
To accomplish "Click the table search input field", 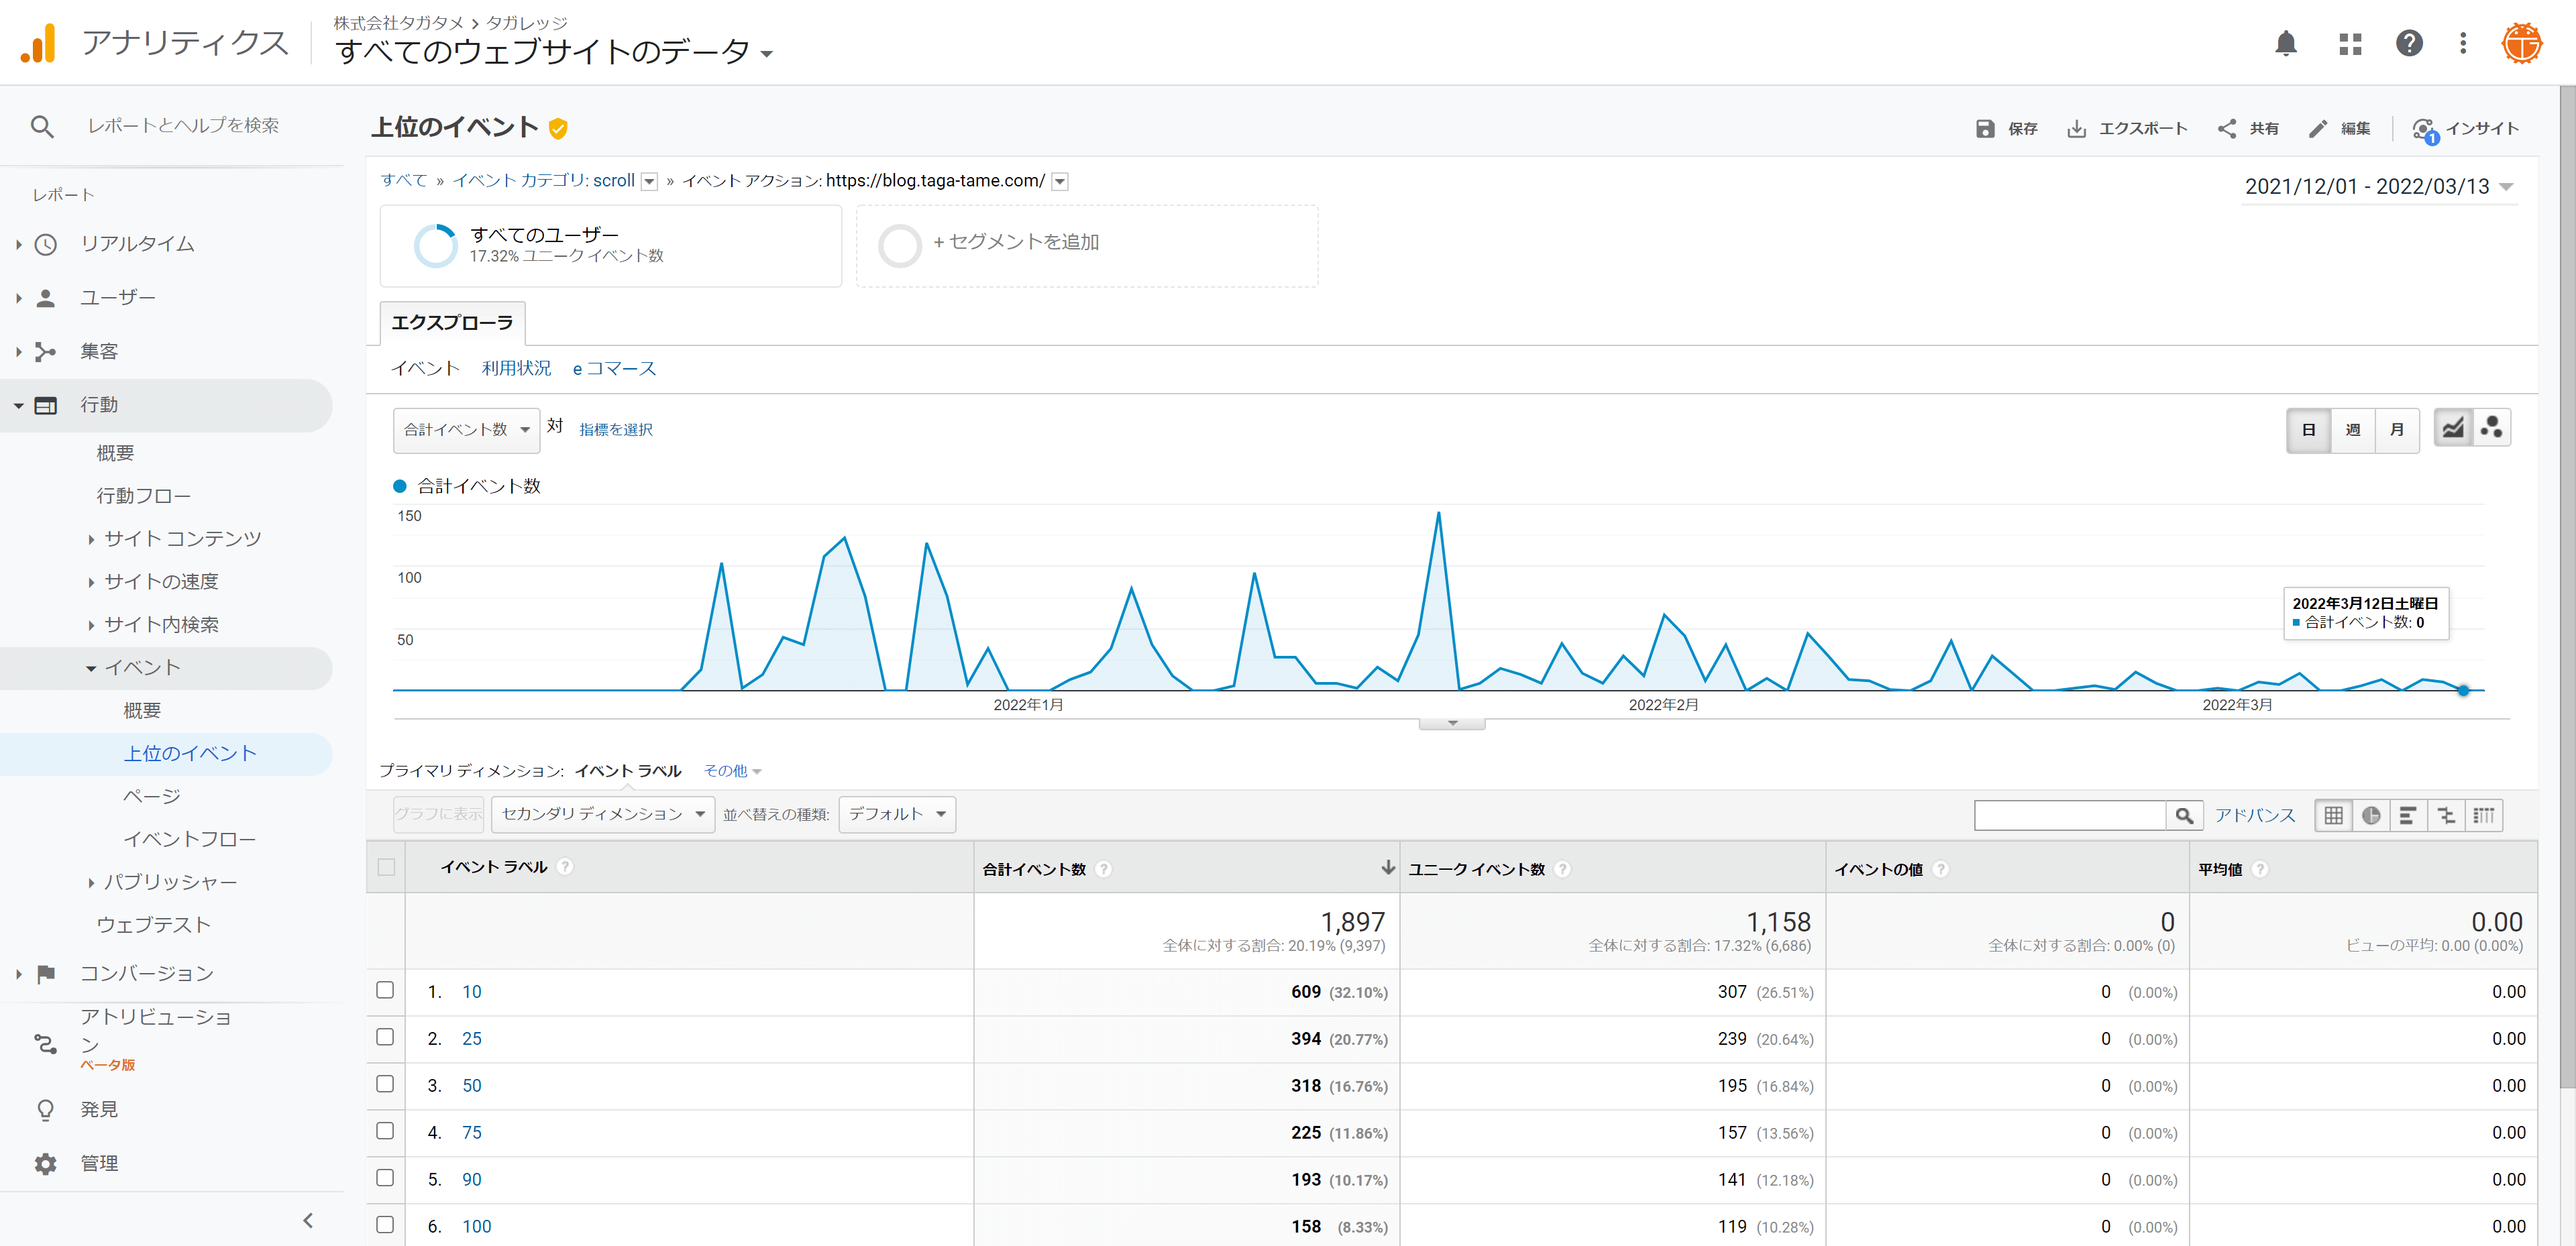I will (2070, 815).
